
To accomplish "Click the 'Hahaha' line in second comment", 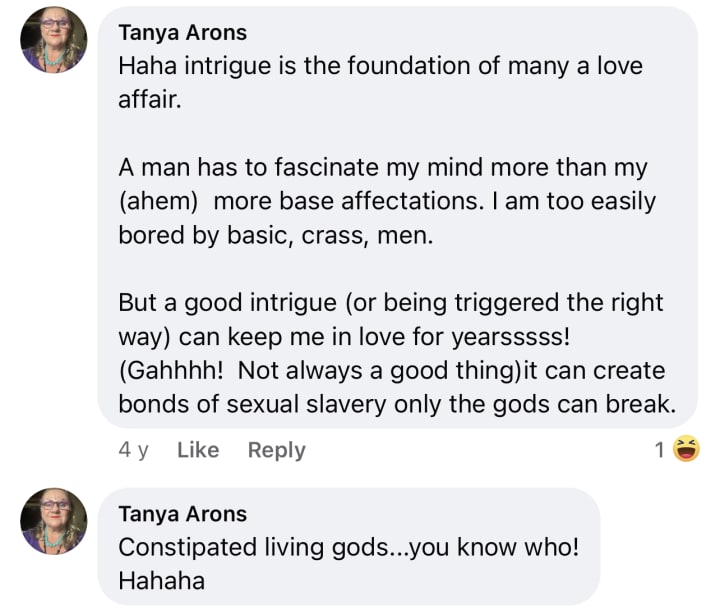I will (161, 580).
